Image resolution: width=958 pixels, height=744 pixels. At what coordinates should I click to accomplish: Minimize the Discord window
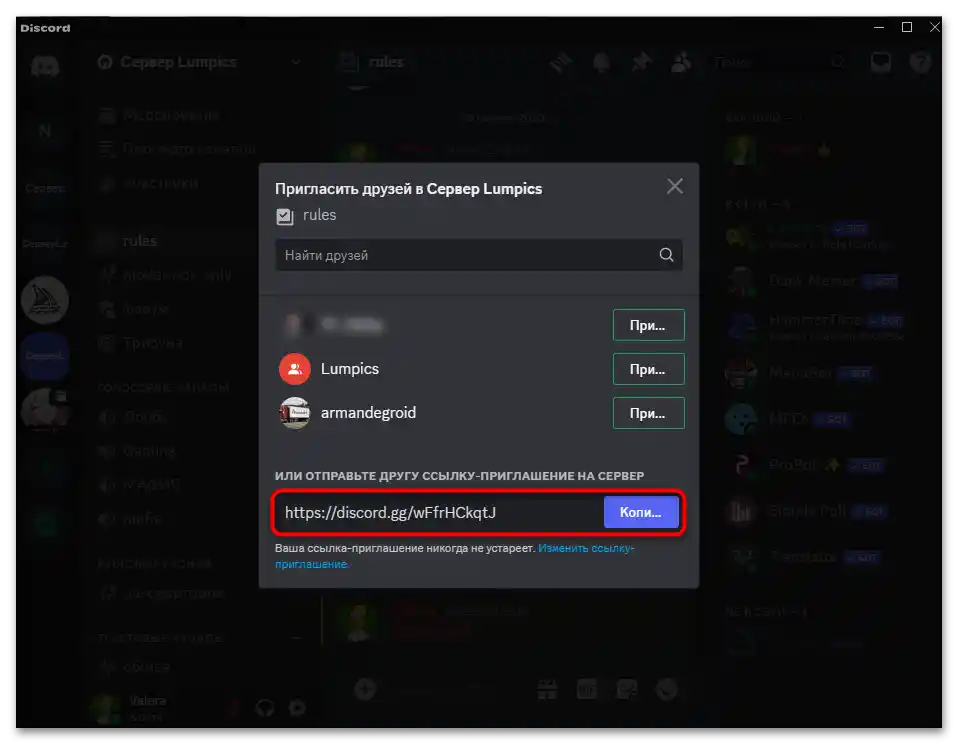tap(879, 27)
